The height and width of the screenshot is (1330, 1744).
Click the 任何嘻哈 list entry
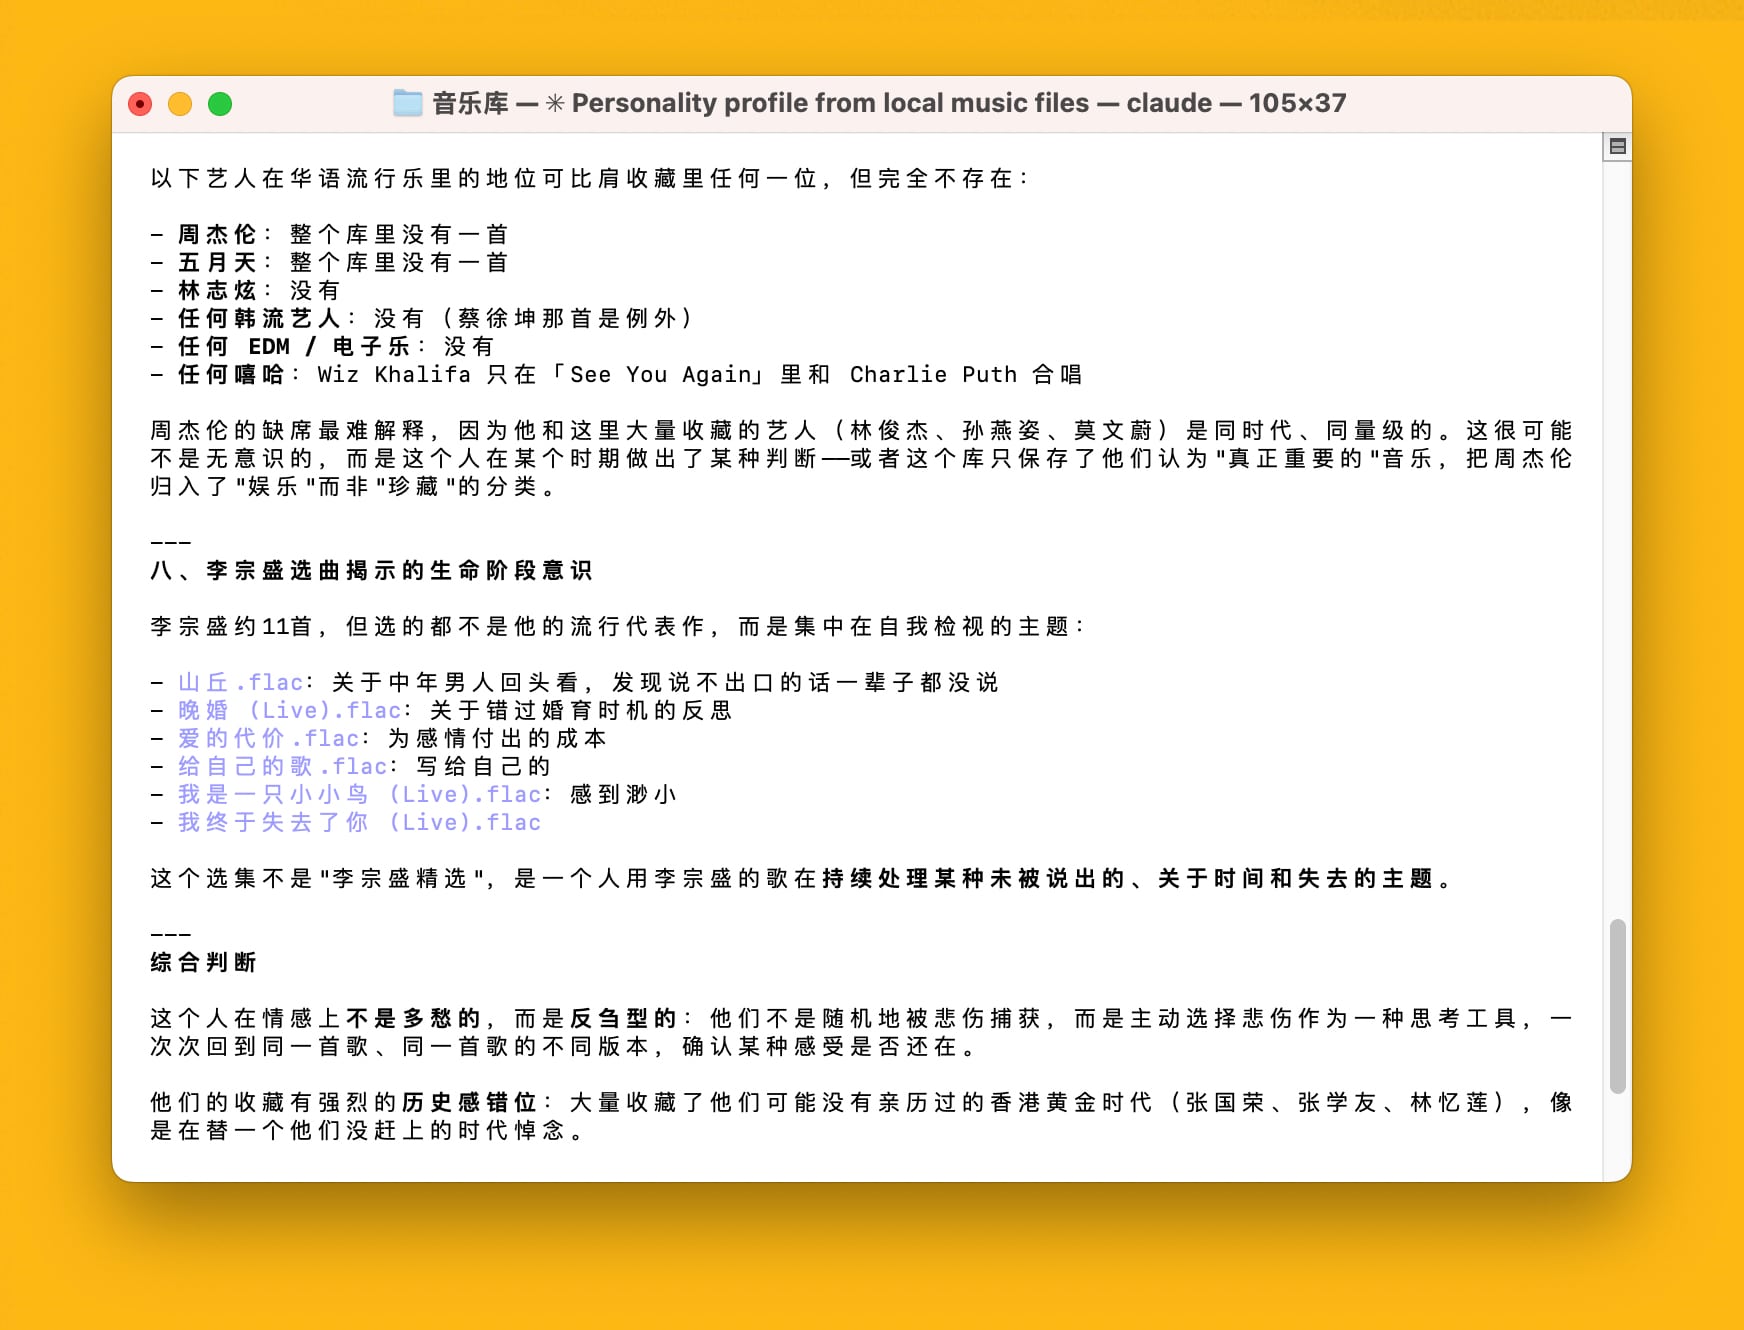tap(231, 374)
